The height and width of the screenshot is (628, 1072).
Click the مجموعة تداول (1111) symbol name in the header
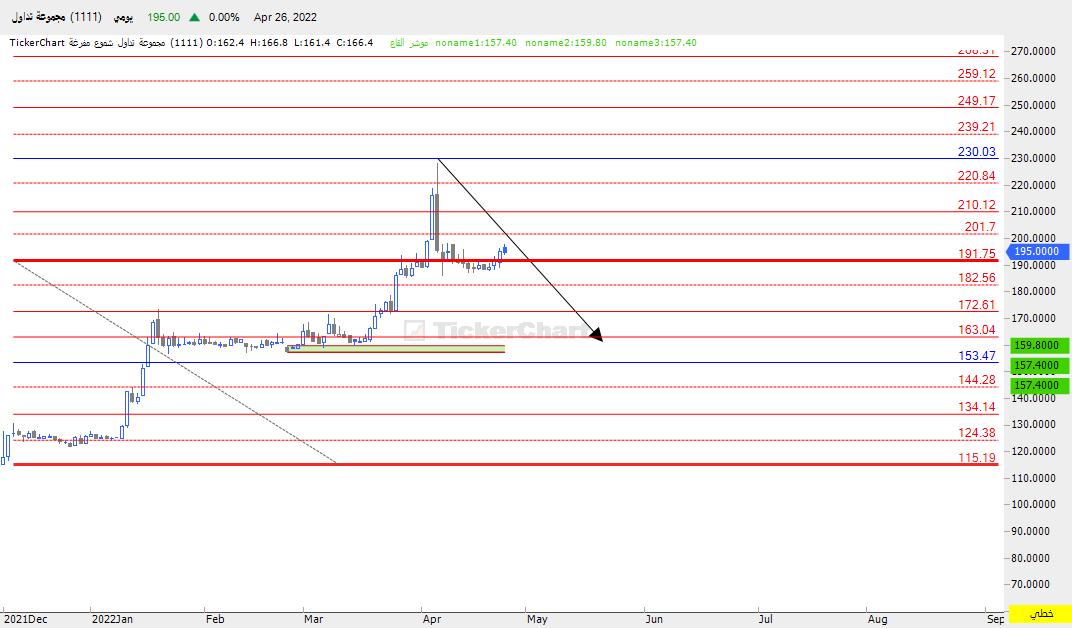[x=58, y=18]
